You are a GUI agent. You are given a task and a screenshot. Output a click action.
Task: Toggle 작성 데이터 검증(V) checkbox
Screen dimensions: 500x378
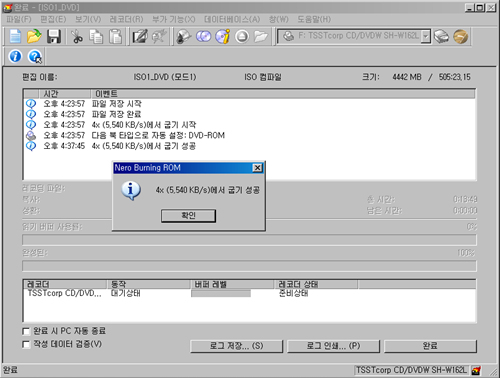(x=26, y=344)
